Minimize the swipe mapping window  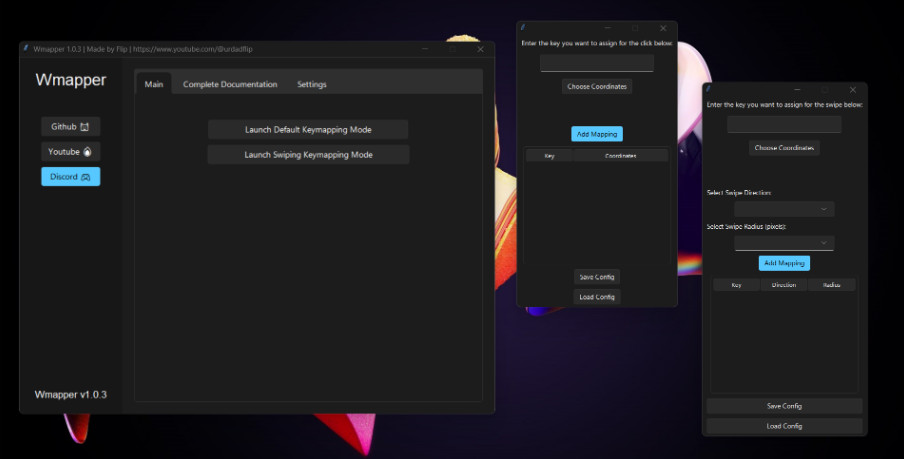coord(797,90)
